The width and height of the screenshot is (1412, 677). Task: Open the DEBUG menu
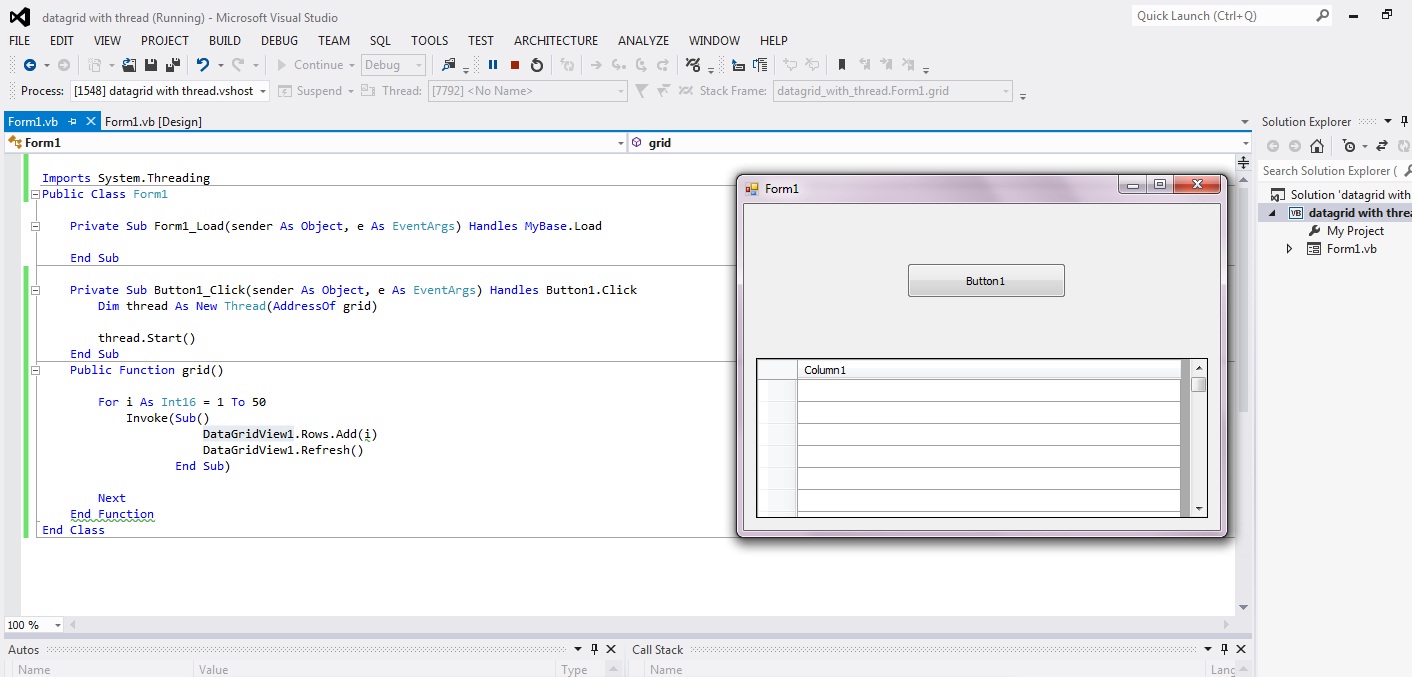279,41
